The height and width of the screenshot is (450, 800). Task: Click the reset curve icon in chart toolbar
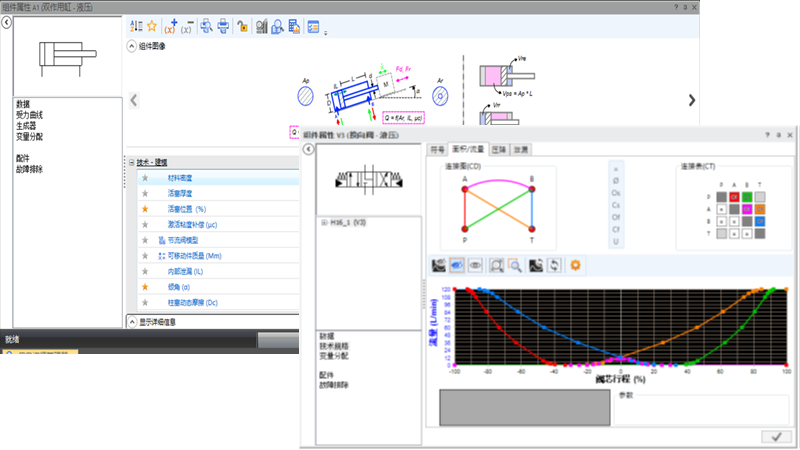point(536,265)
